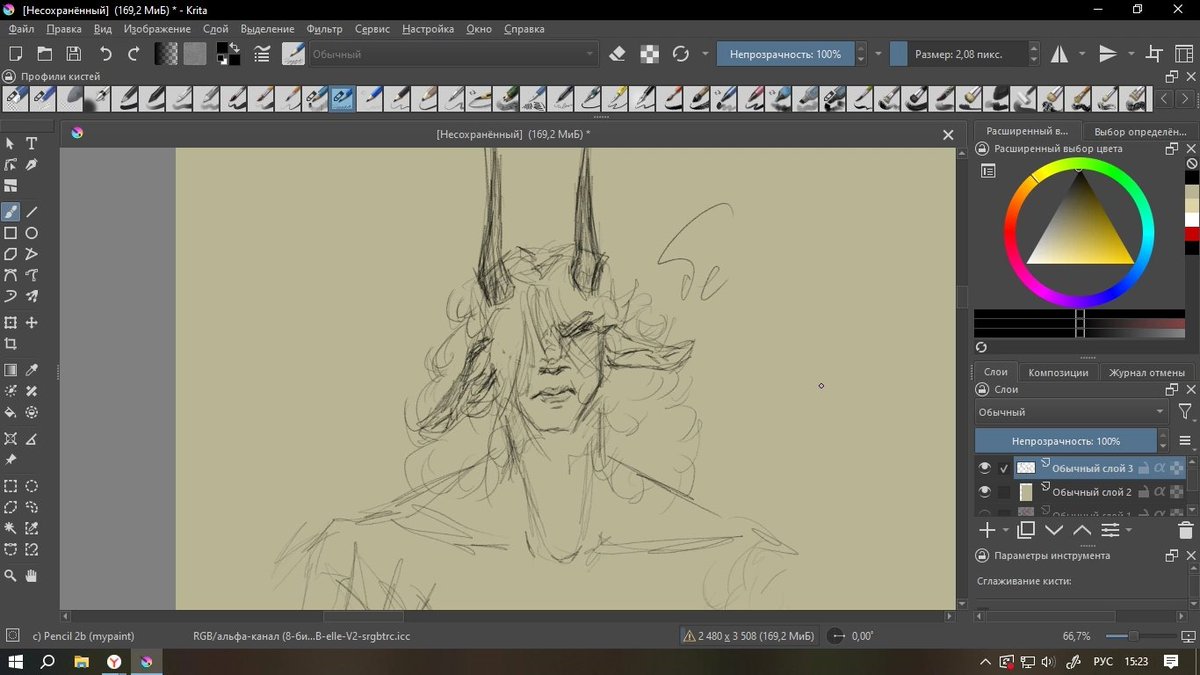Switch to the Композиции tab
This screenshot has height=675, width=1200.
click(1058, 372)
